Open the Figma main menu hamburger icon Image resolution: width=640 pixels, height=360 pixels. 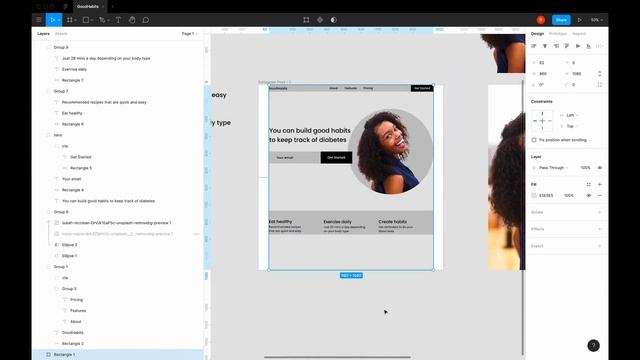point(39,20)
